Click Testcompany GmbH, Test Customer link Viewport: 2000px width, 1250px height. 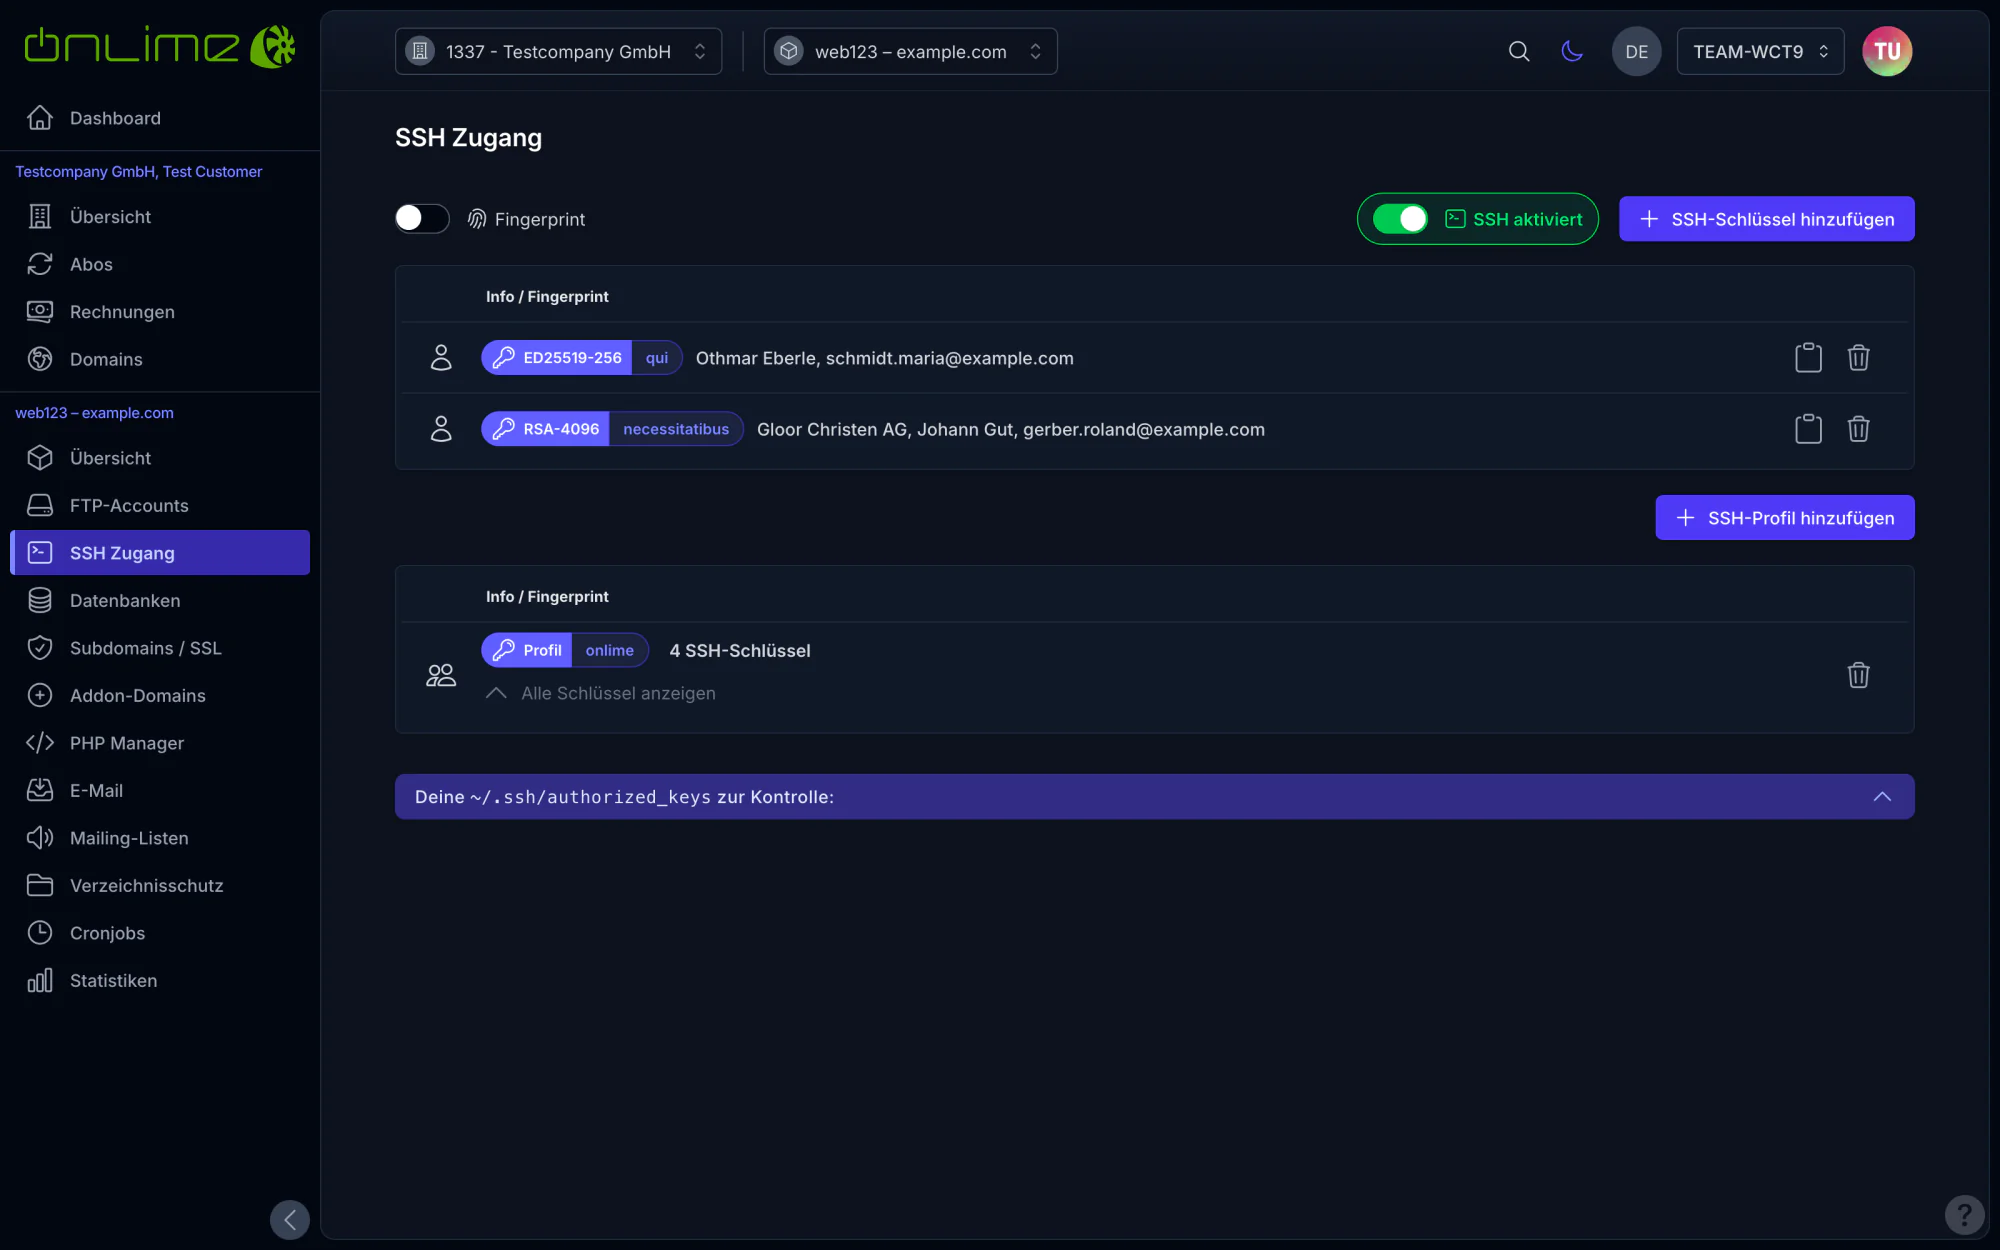pyautogui.click(x=138, y=171)
